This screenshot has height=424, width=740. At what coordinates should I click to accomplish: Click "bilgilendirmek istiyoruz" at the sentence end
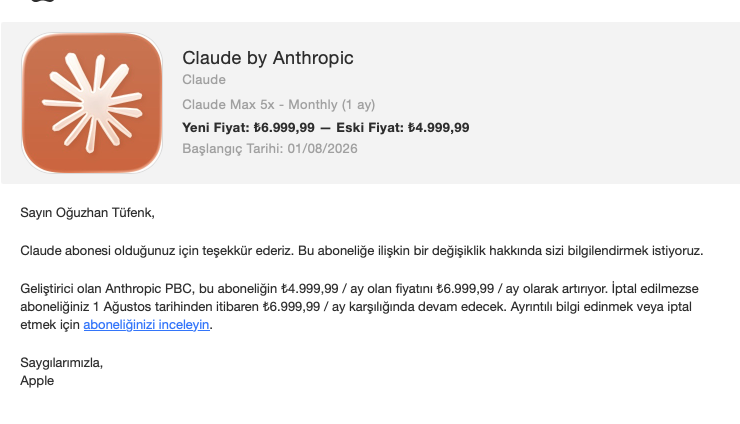[635, 251]
